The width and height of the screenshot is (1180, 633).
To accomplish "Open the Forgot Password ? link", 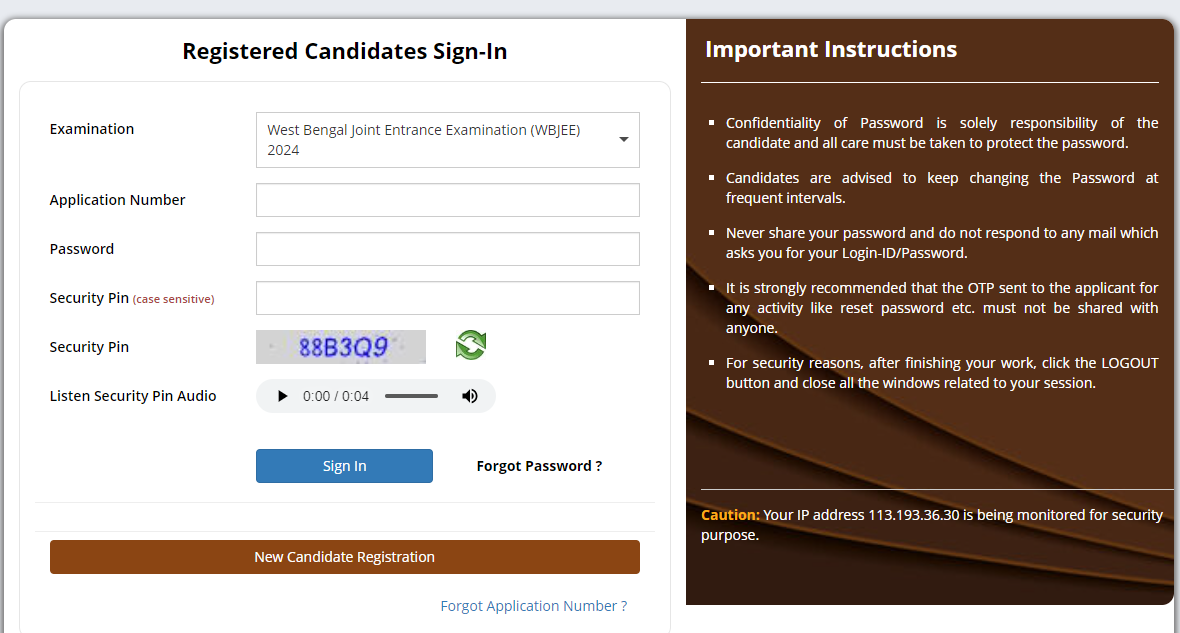I will 539,466.
